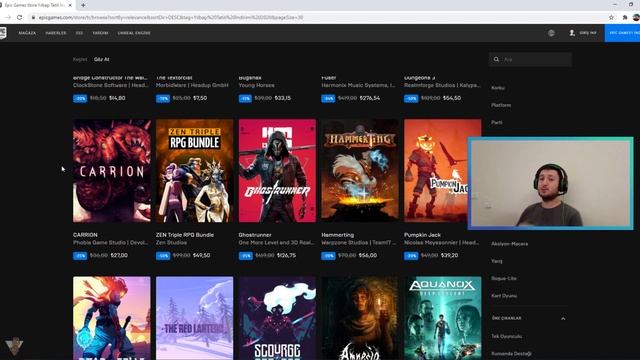The height and width of the screenshot is (360, 640).
Task: Click the Ghostrunner title text
Action: coord(255,235)
